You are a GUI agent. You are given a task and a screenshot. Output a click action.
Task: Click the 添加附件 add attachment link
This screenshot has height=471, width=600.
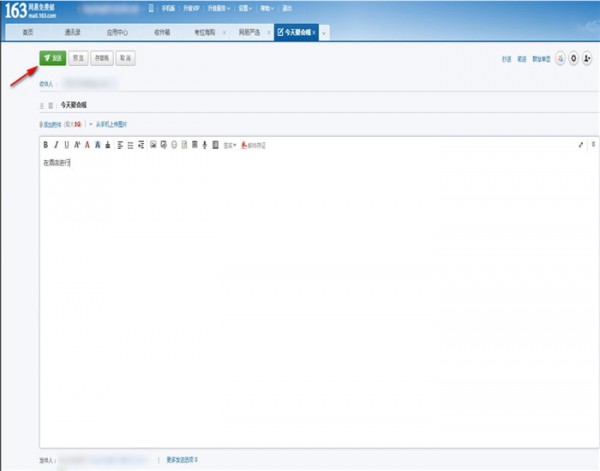click(51, 125)
